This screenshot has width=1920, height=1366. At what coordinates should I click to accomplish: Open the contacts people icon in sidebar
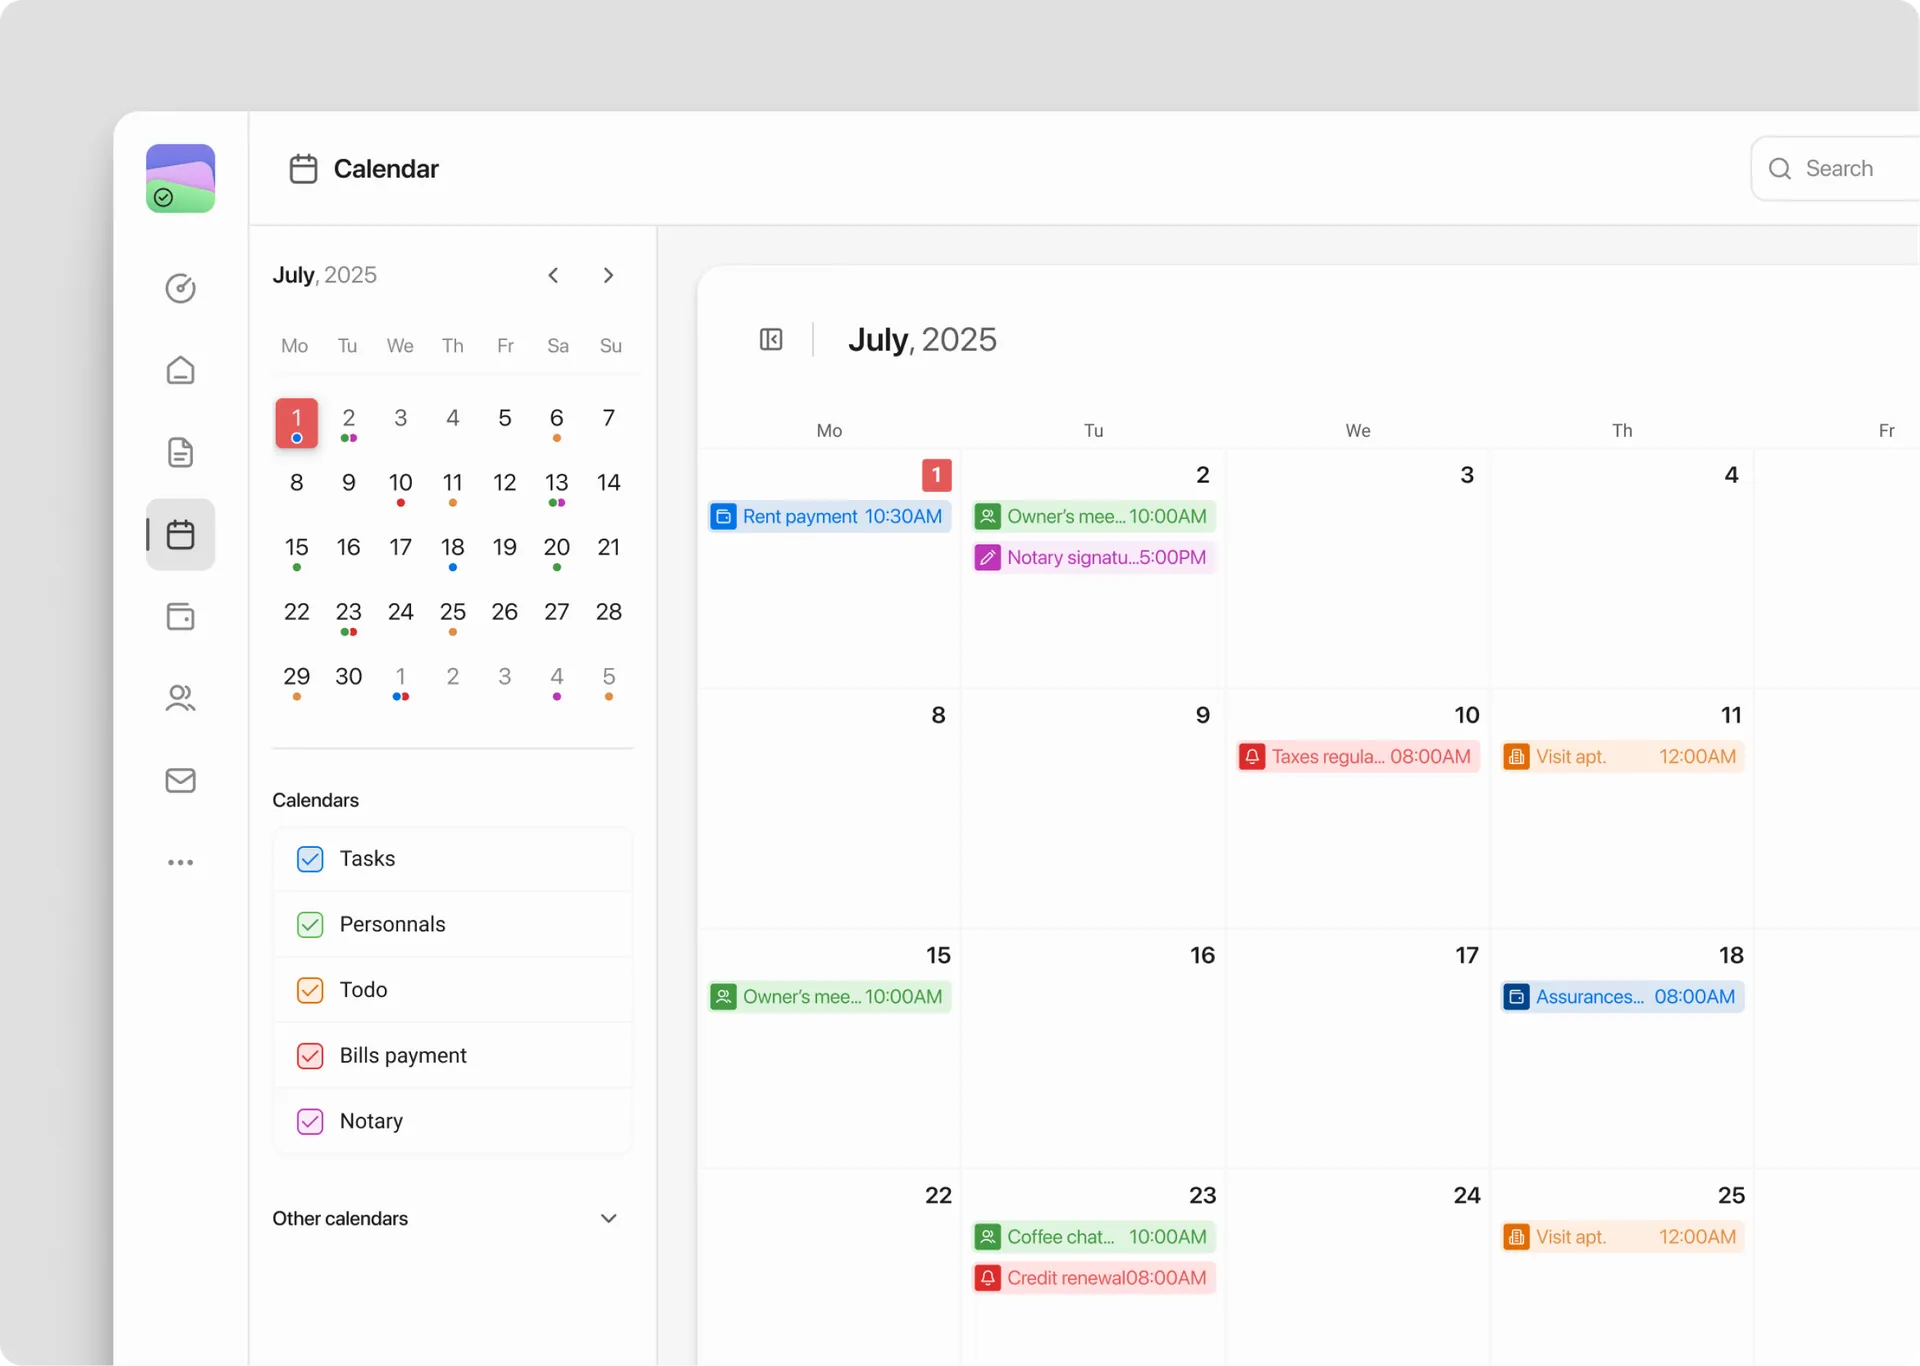(180, 698)
